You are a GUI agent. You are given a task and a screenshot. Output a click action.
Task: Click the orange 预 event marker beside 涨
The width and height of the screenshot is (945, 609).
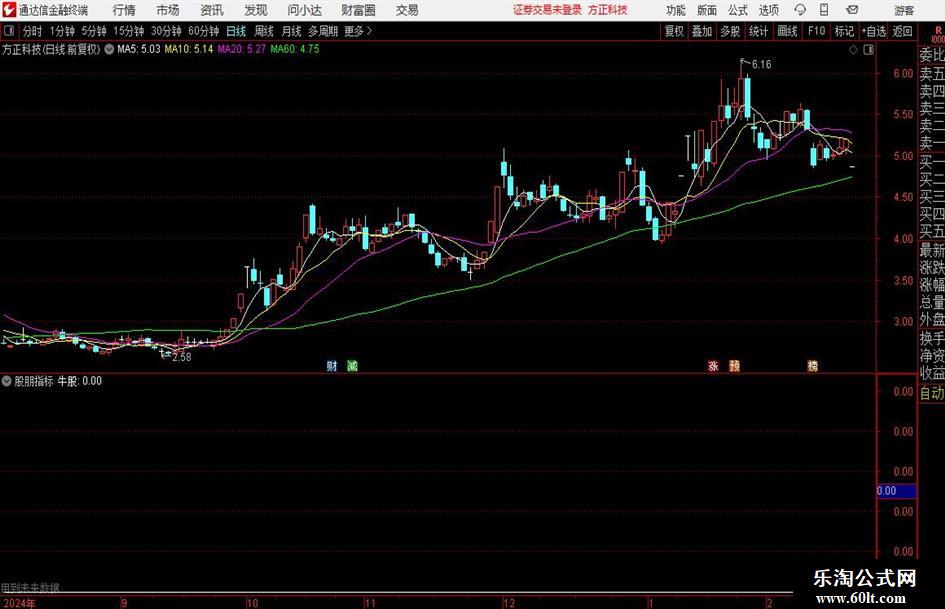[734, 365]
